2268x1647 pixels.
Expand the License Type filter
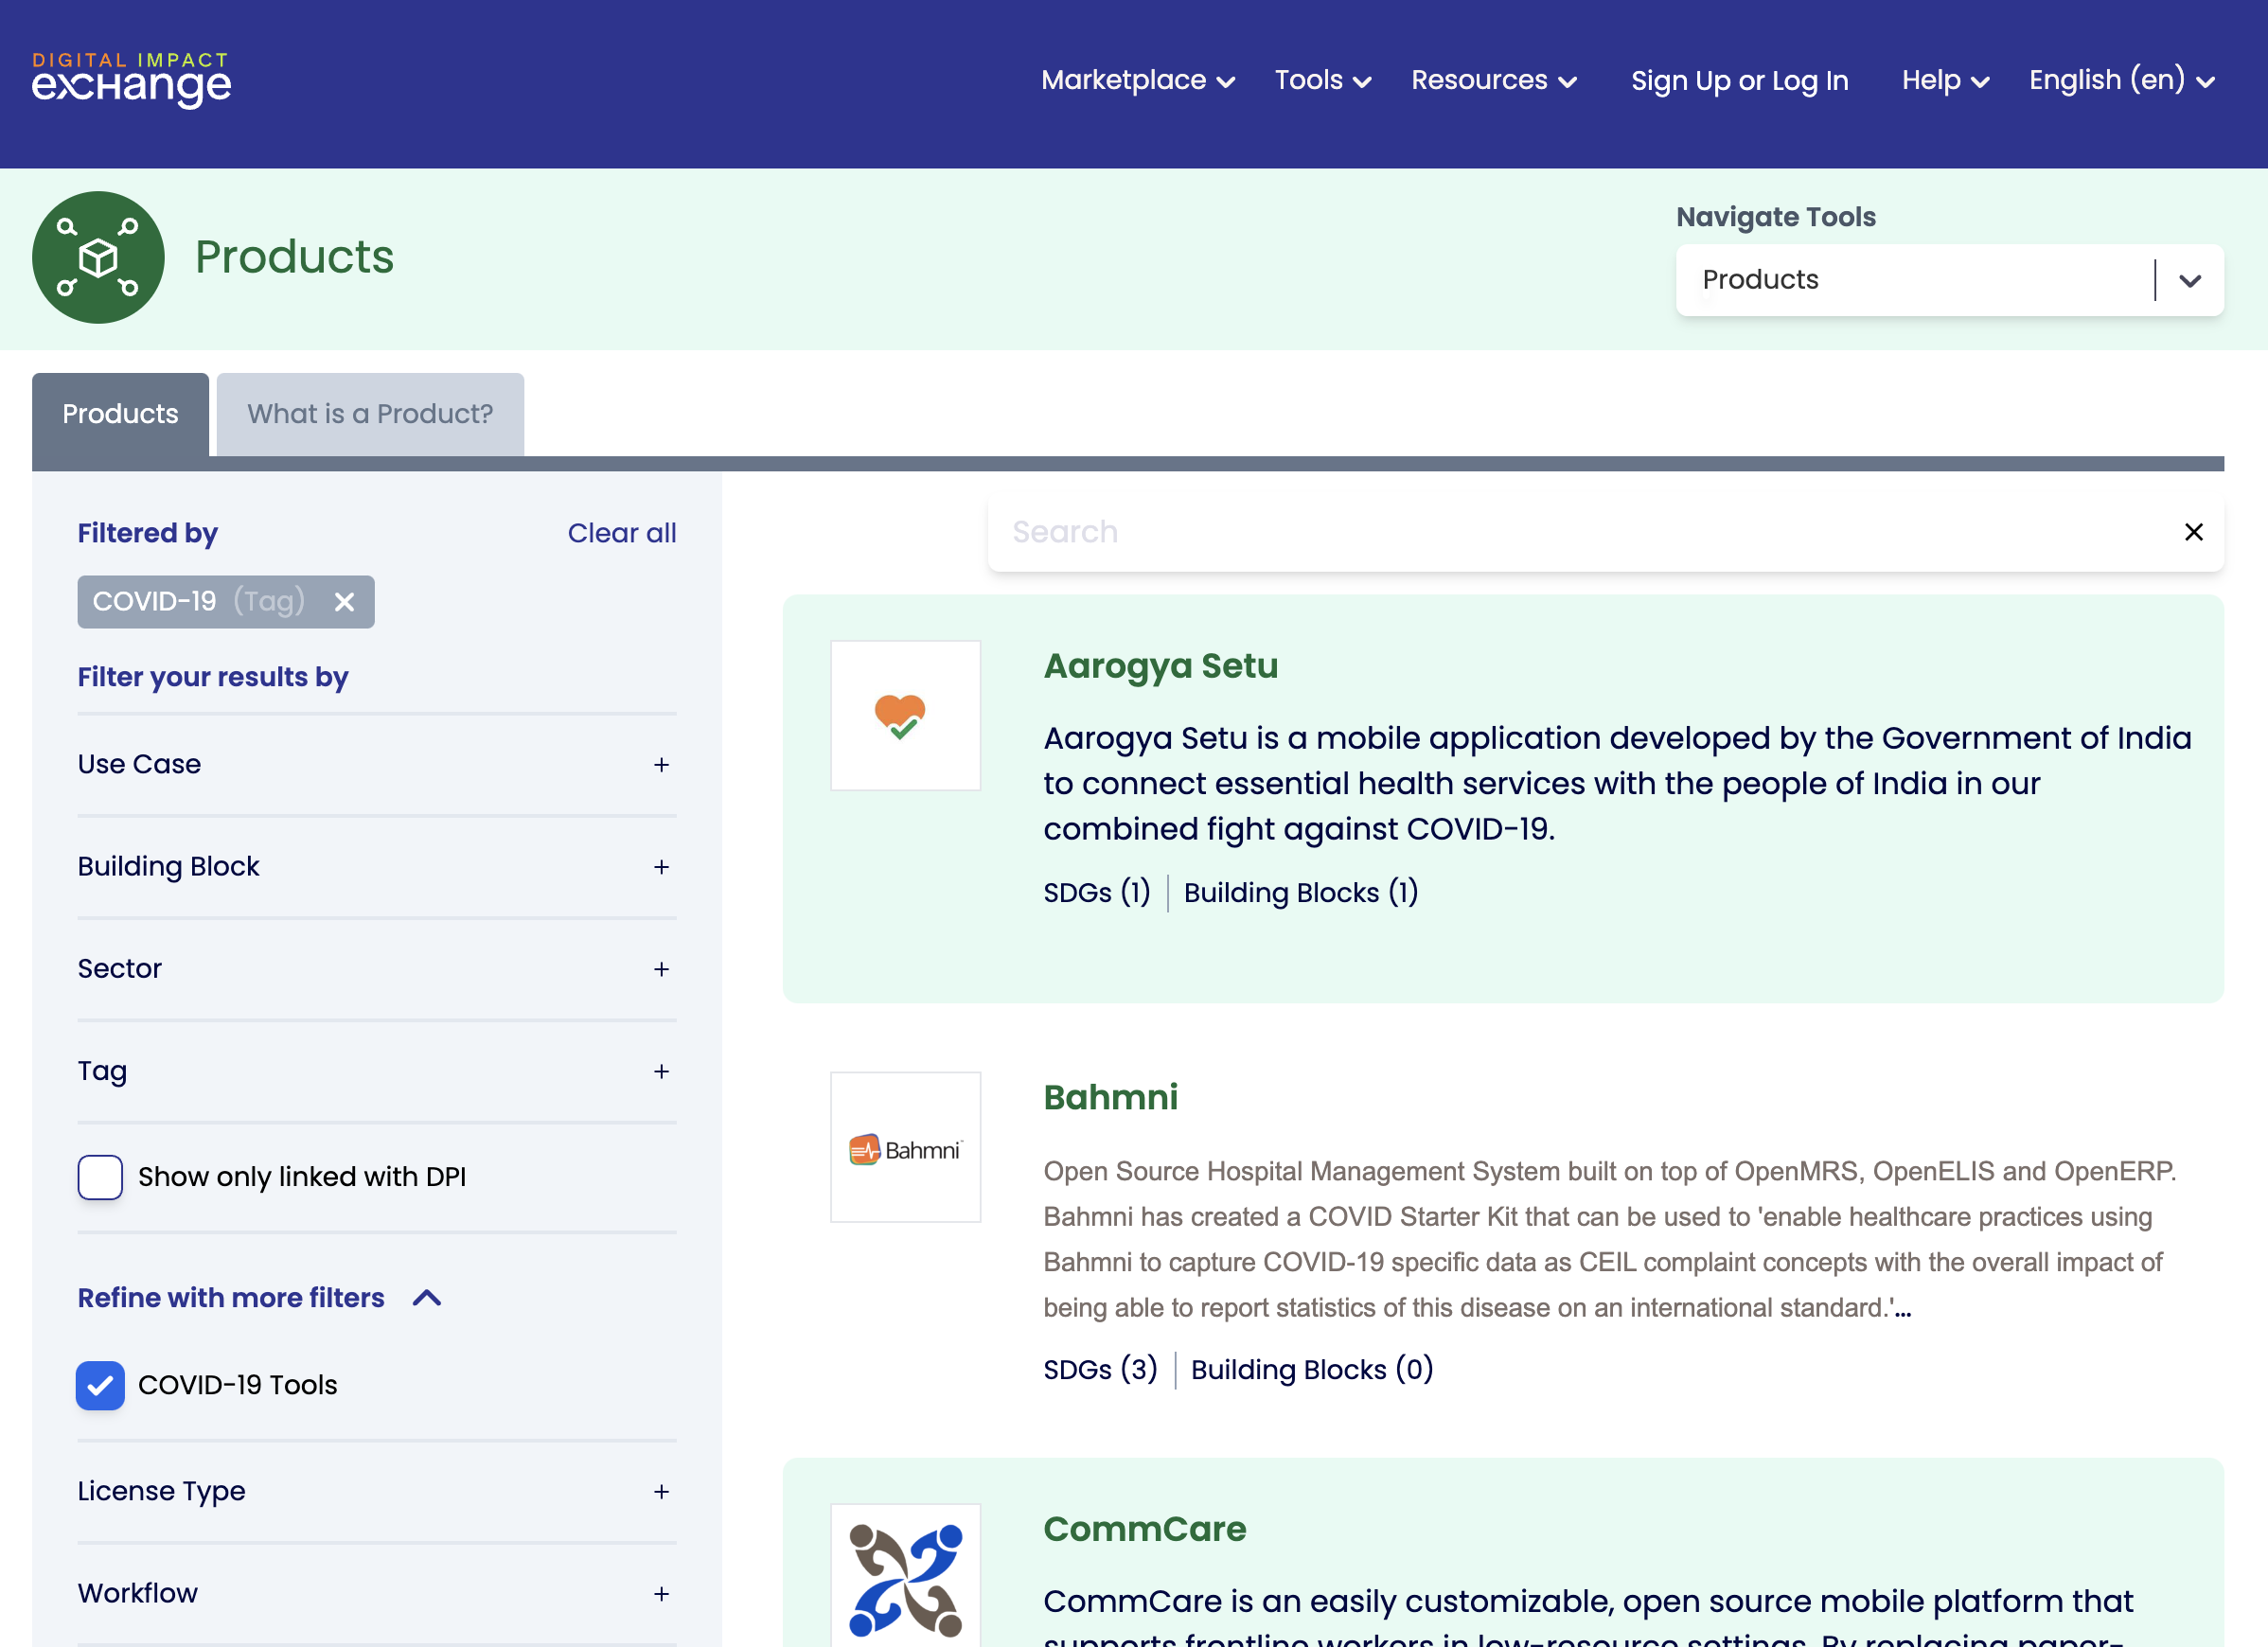tap(377, 1491)
